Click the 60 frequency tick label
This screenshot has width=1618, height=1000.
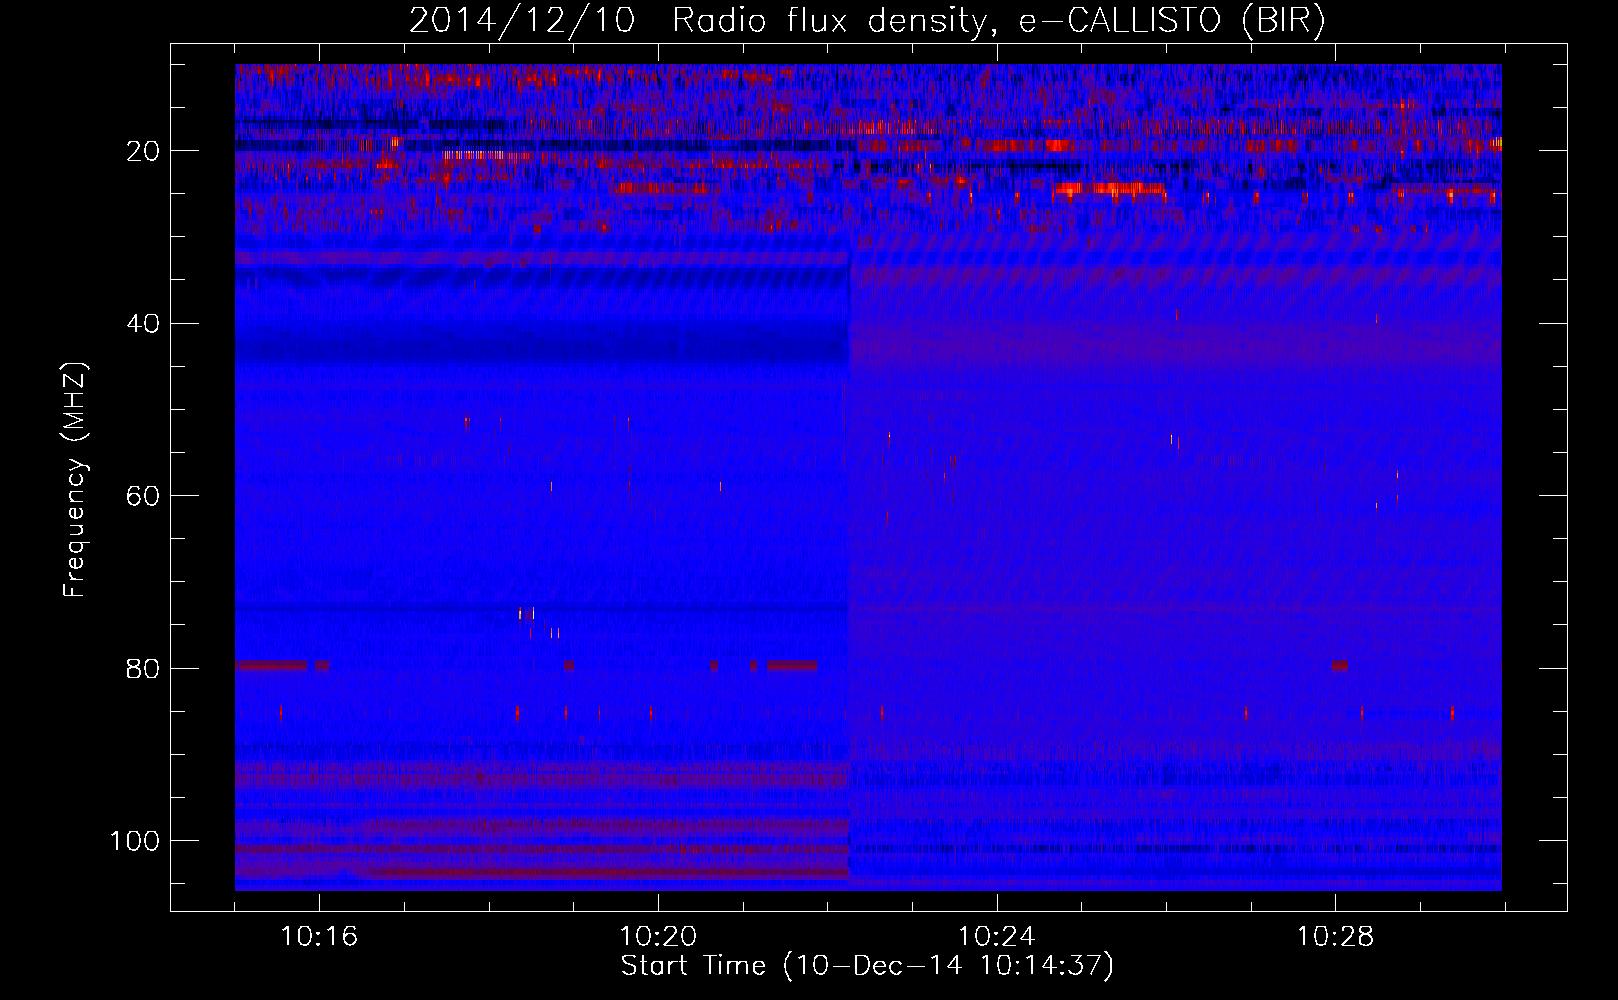pyautogui.click(x=143, y=496)
